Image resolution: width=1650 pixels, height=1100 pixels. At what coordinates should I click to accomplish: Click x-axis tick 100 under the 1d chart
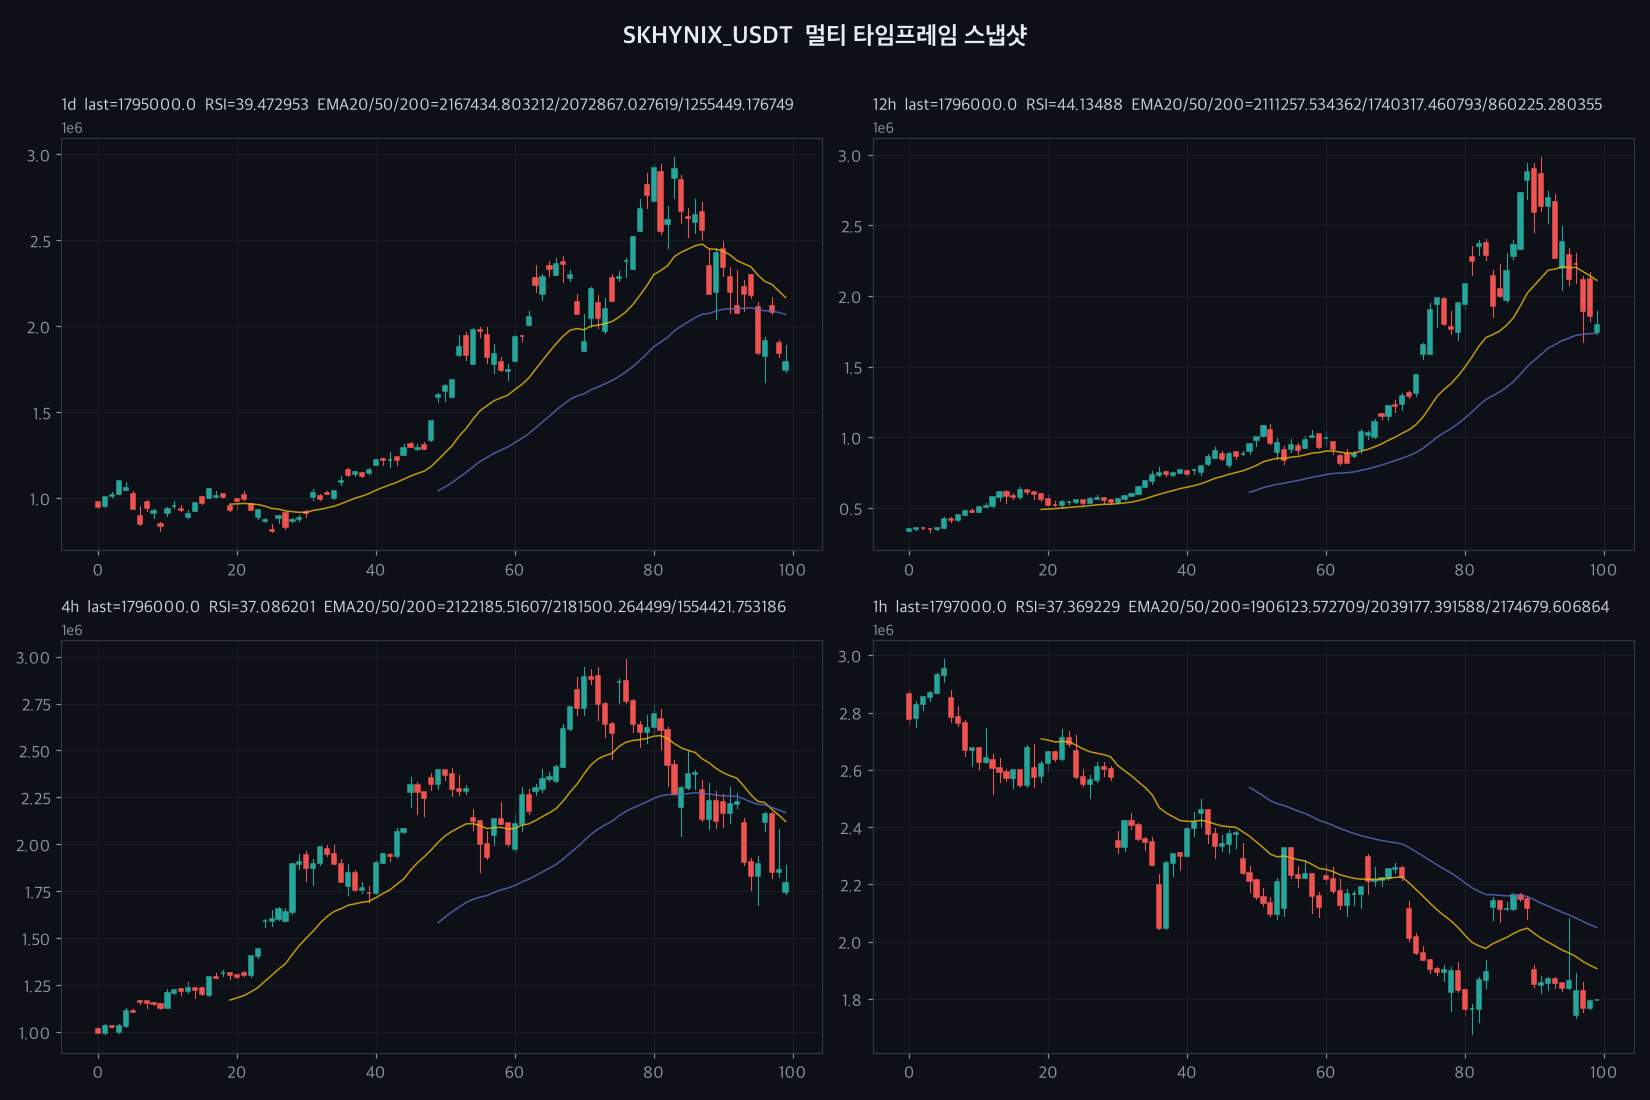(792, 570)
